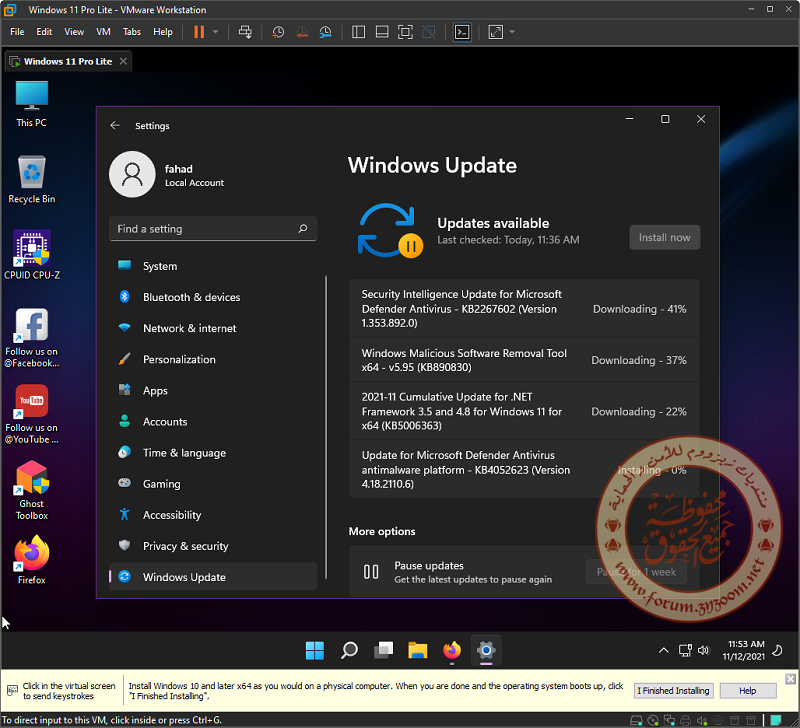
Task: Click the .NET Framework Cumulative Update KB5006363 entry
Action: [x=524, y=411]
